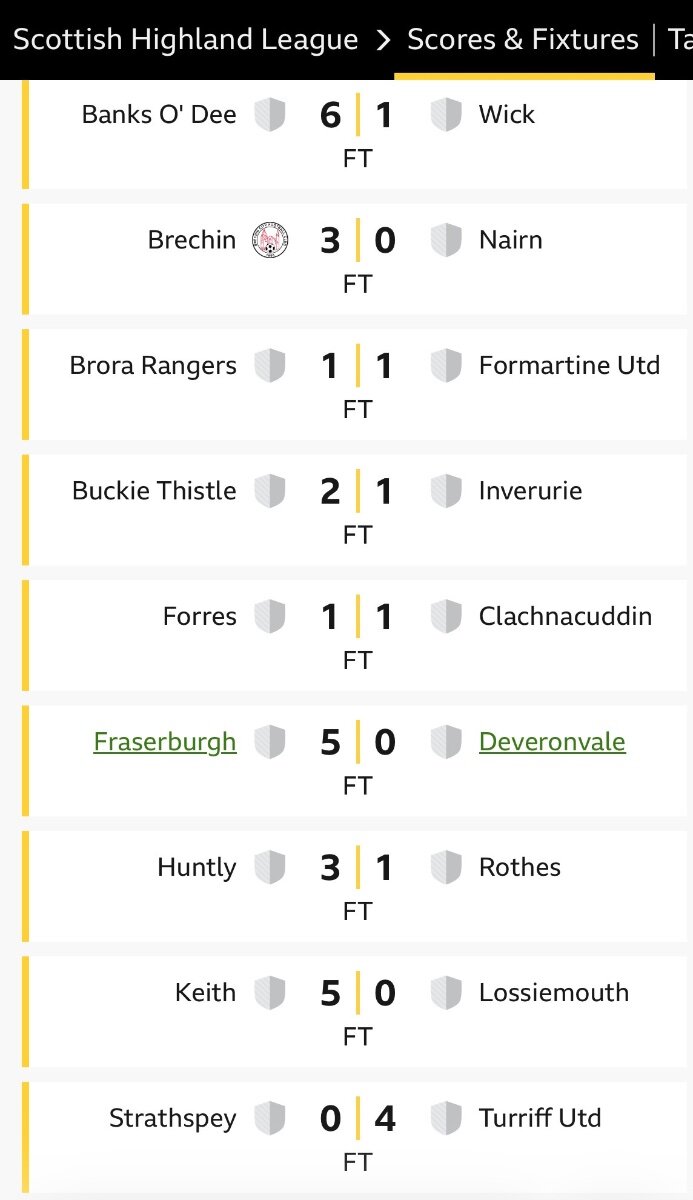Image resolution: width=693 pixels, height=1200 pixels.
Task: Click the Buckie Thistle shield icon
Action: point(270,492)
